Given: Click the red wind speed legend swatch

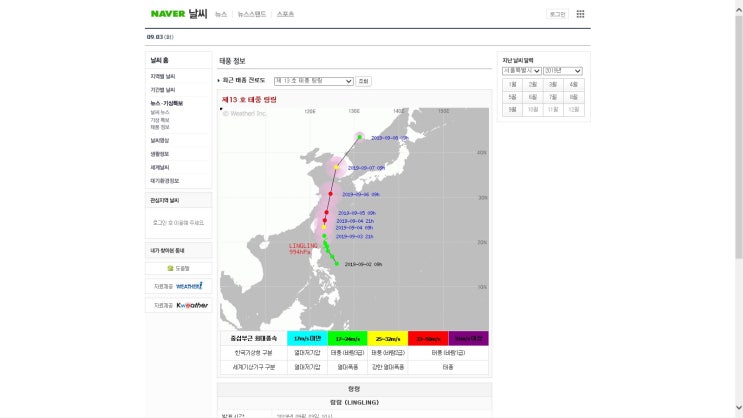Looking at the screenshot, I should [428, 338].
